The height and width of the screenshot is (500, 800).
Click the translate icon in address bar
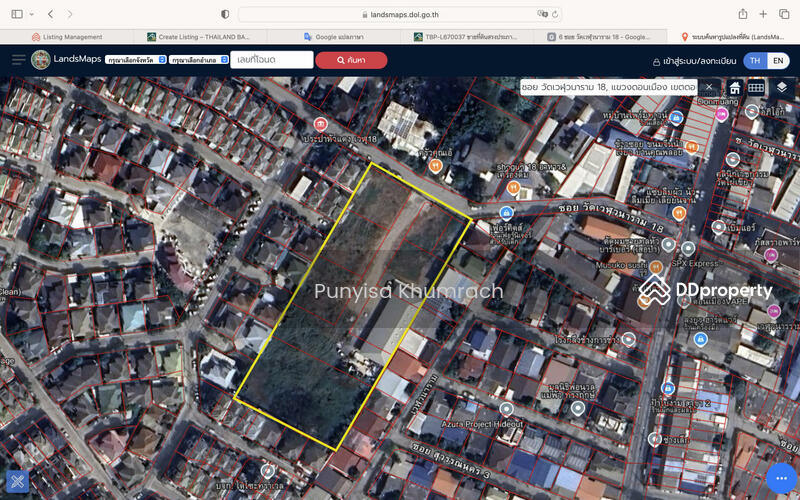point(542,14)
